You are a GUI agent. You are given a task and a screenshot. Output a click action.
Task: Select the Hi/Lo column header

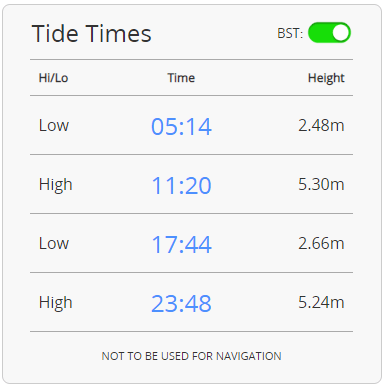[x=53, y=78]
